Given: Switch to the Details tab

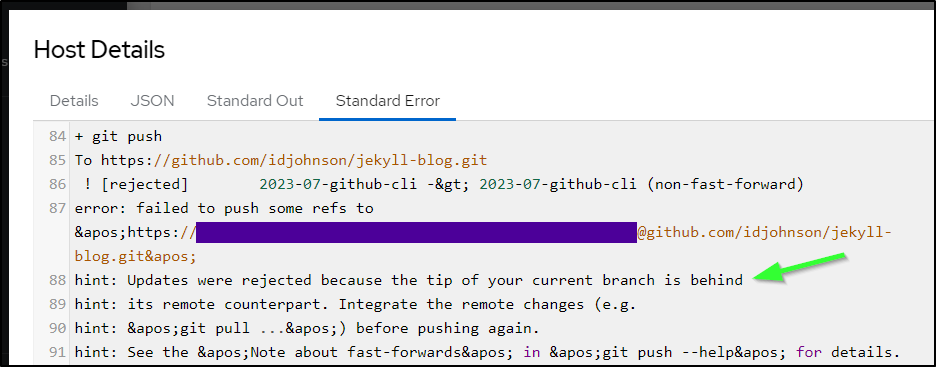Looking at the screenshot, I should [74, 101].
